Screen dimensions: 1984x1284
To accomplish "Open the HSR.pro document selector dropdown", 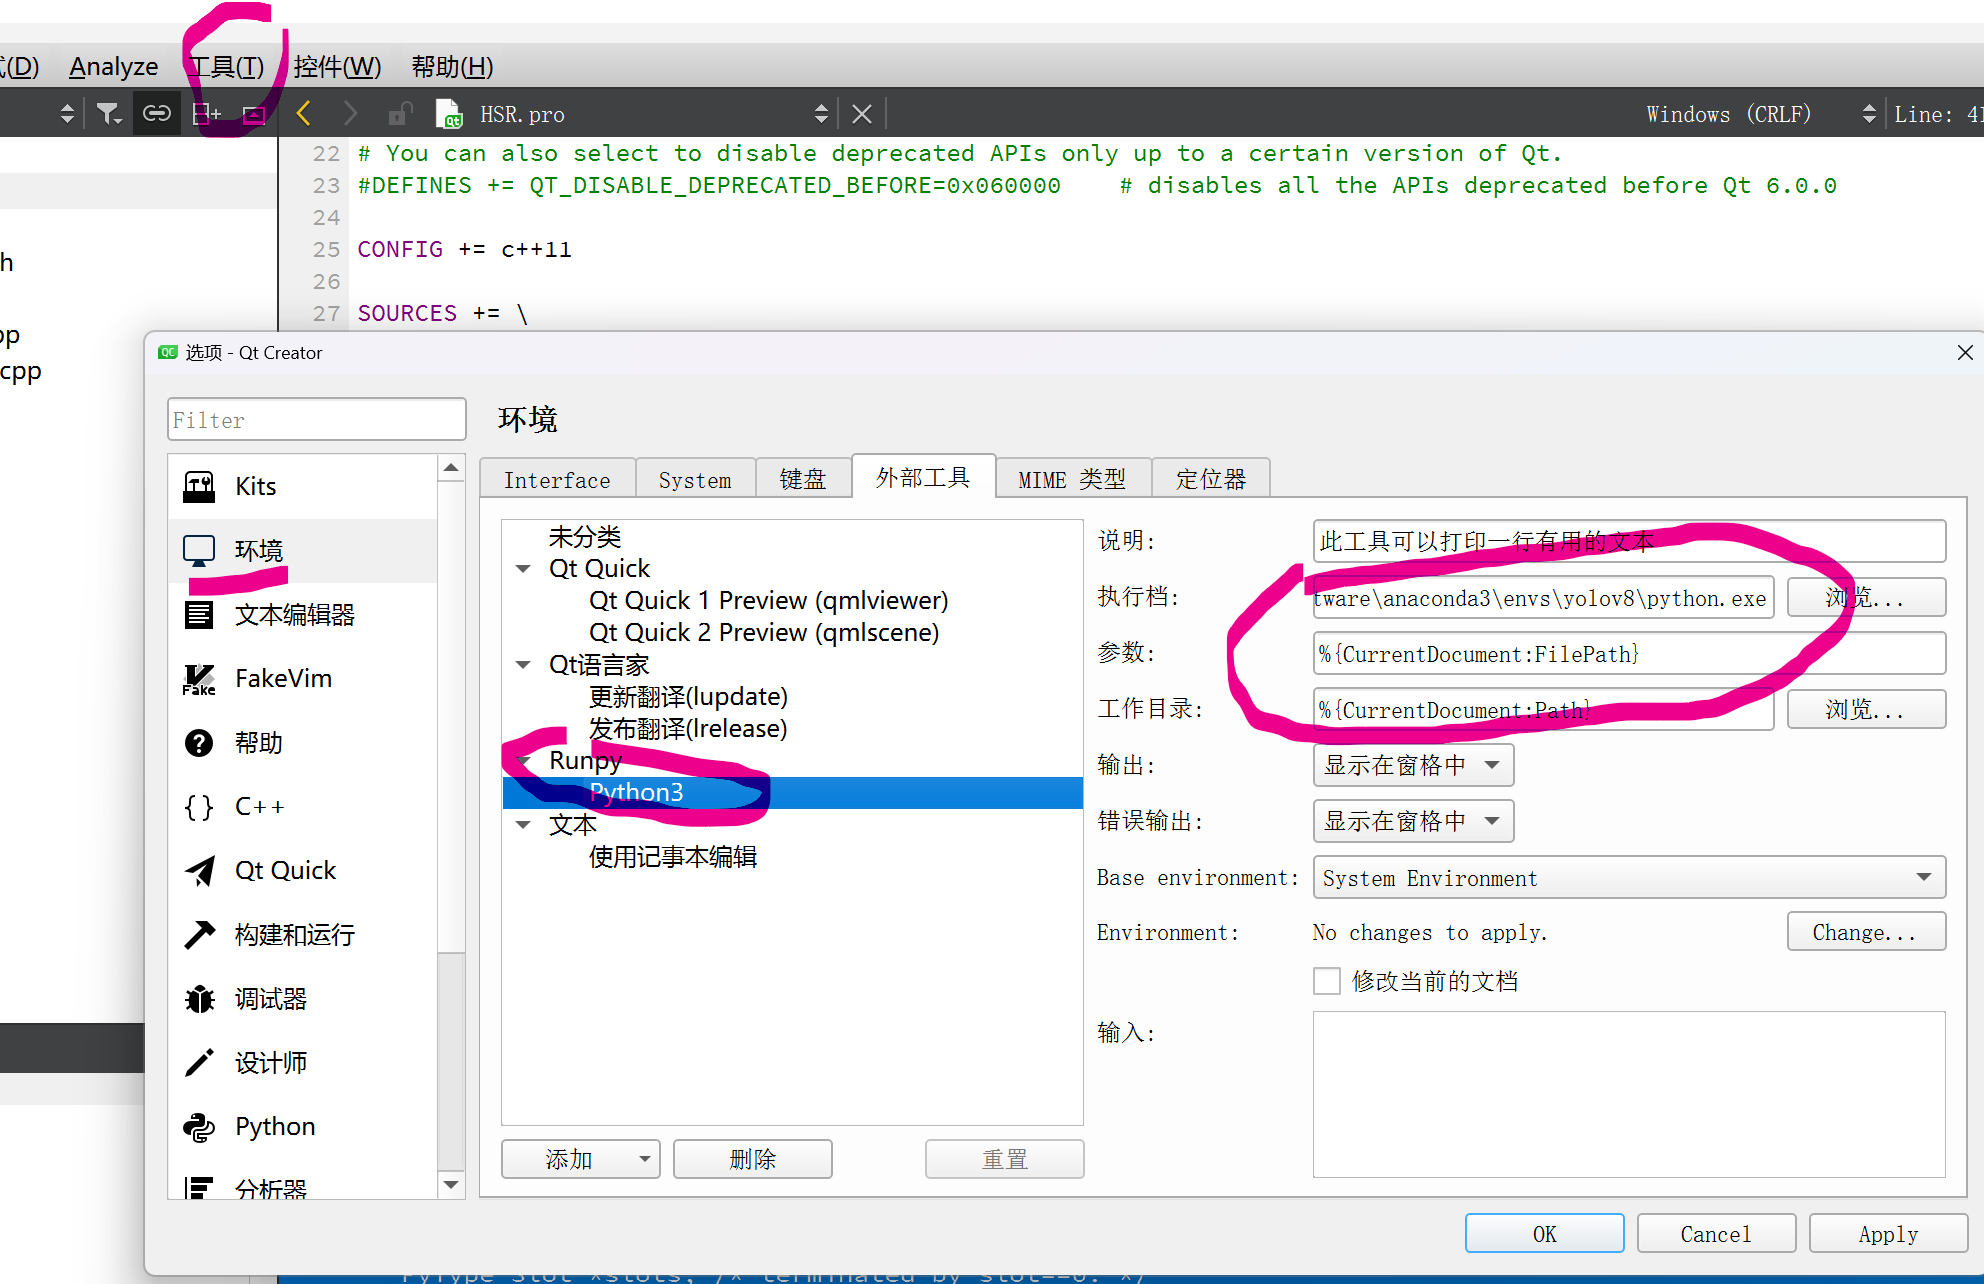I will pos(821,114).
